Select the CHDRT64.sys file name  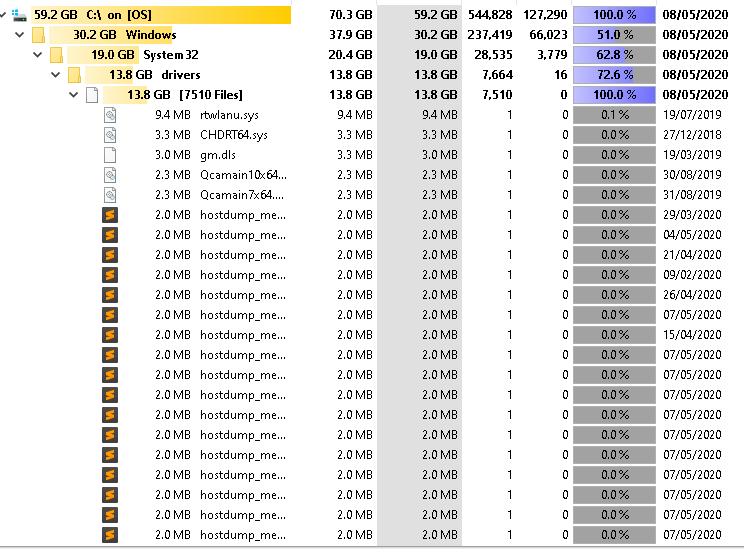(x=234, y=135)
